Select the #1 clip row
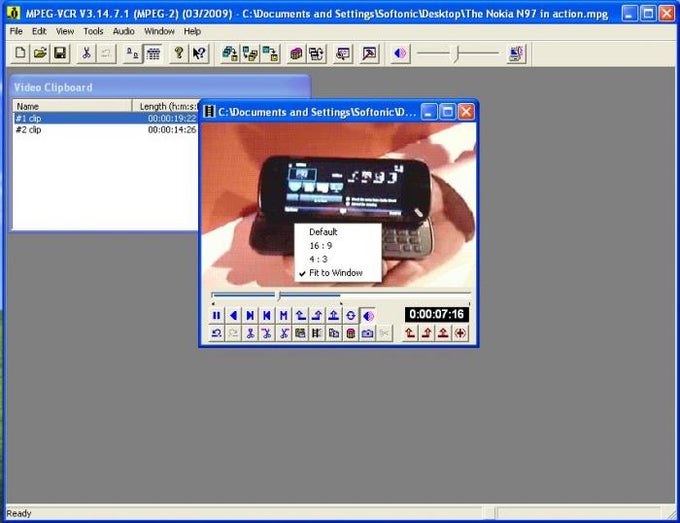680x523 pixels. pyautogui.click(x=106, y=118)
